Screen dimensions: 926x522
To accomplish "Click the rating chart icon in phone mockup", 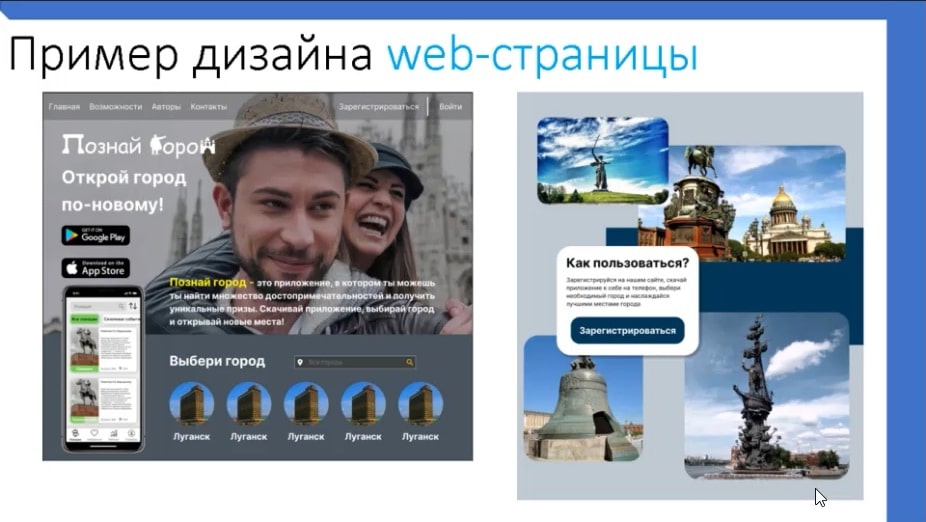I will tap(113, 434).
